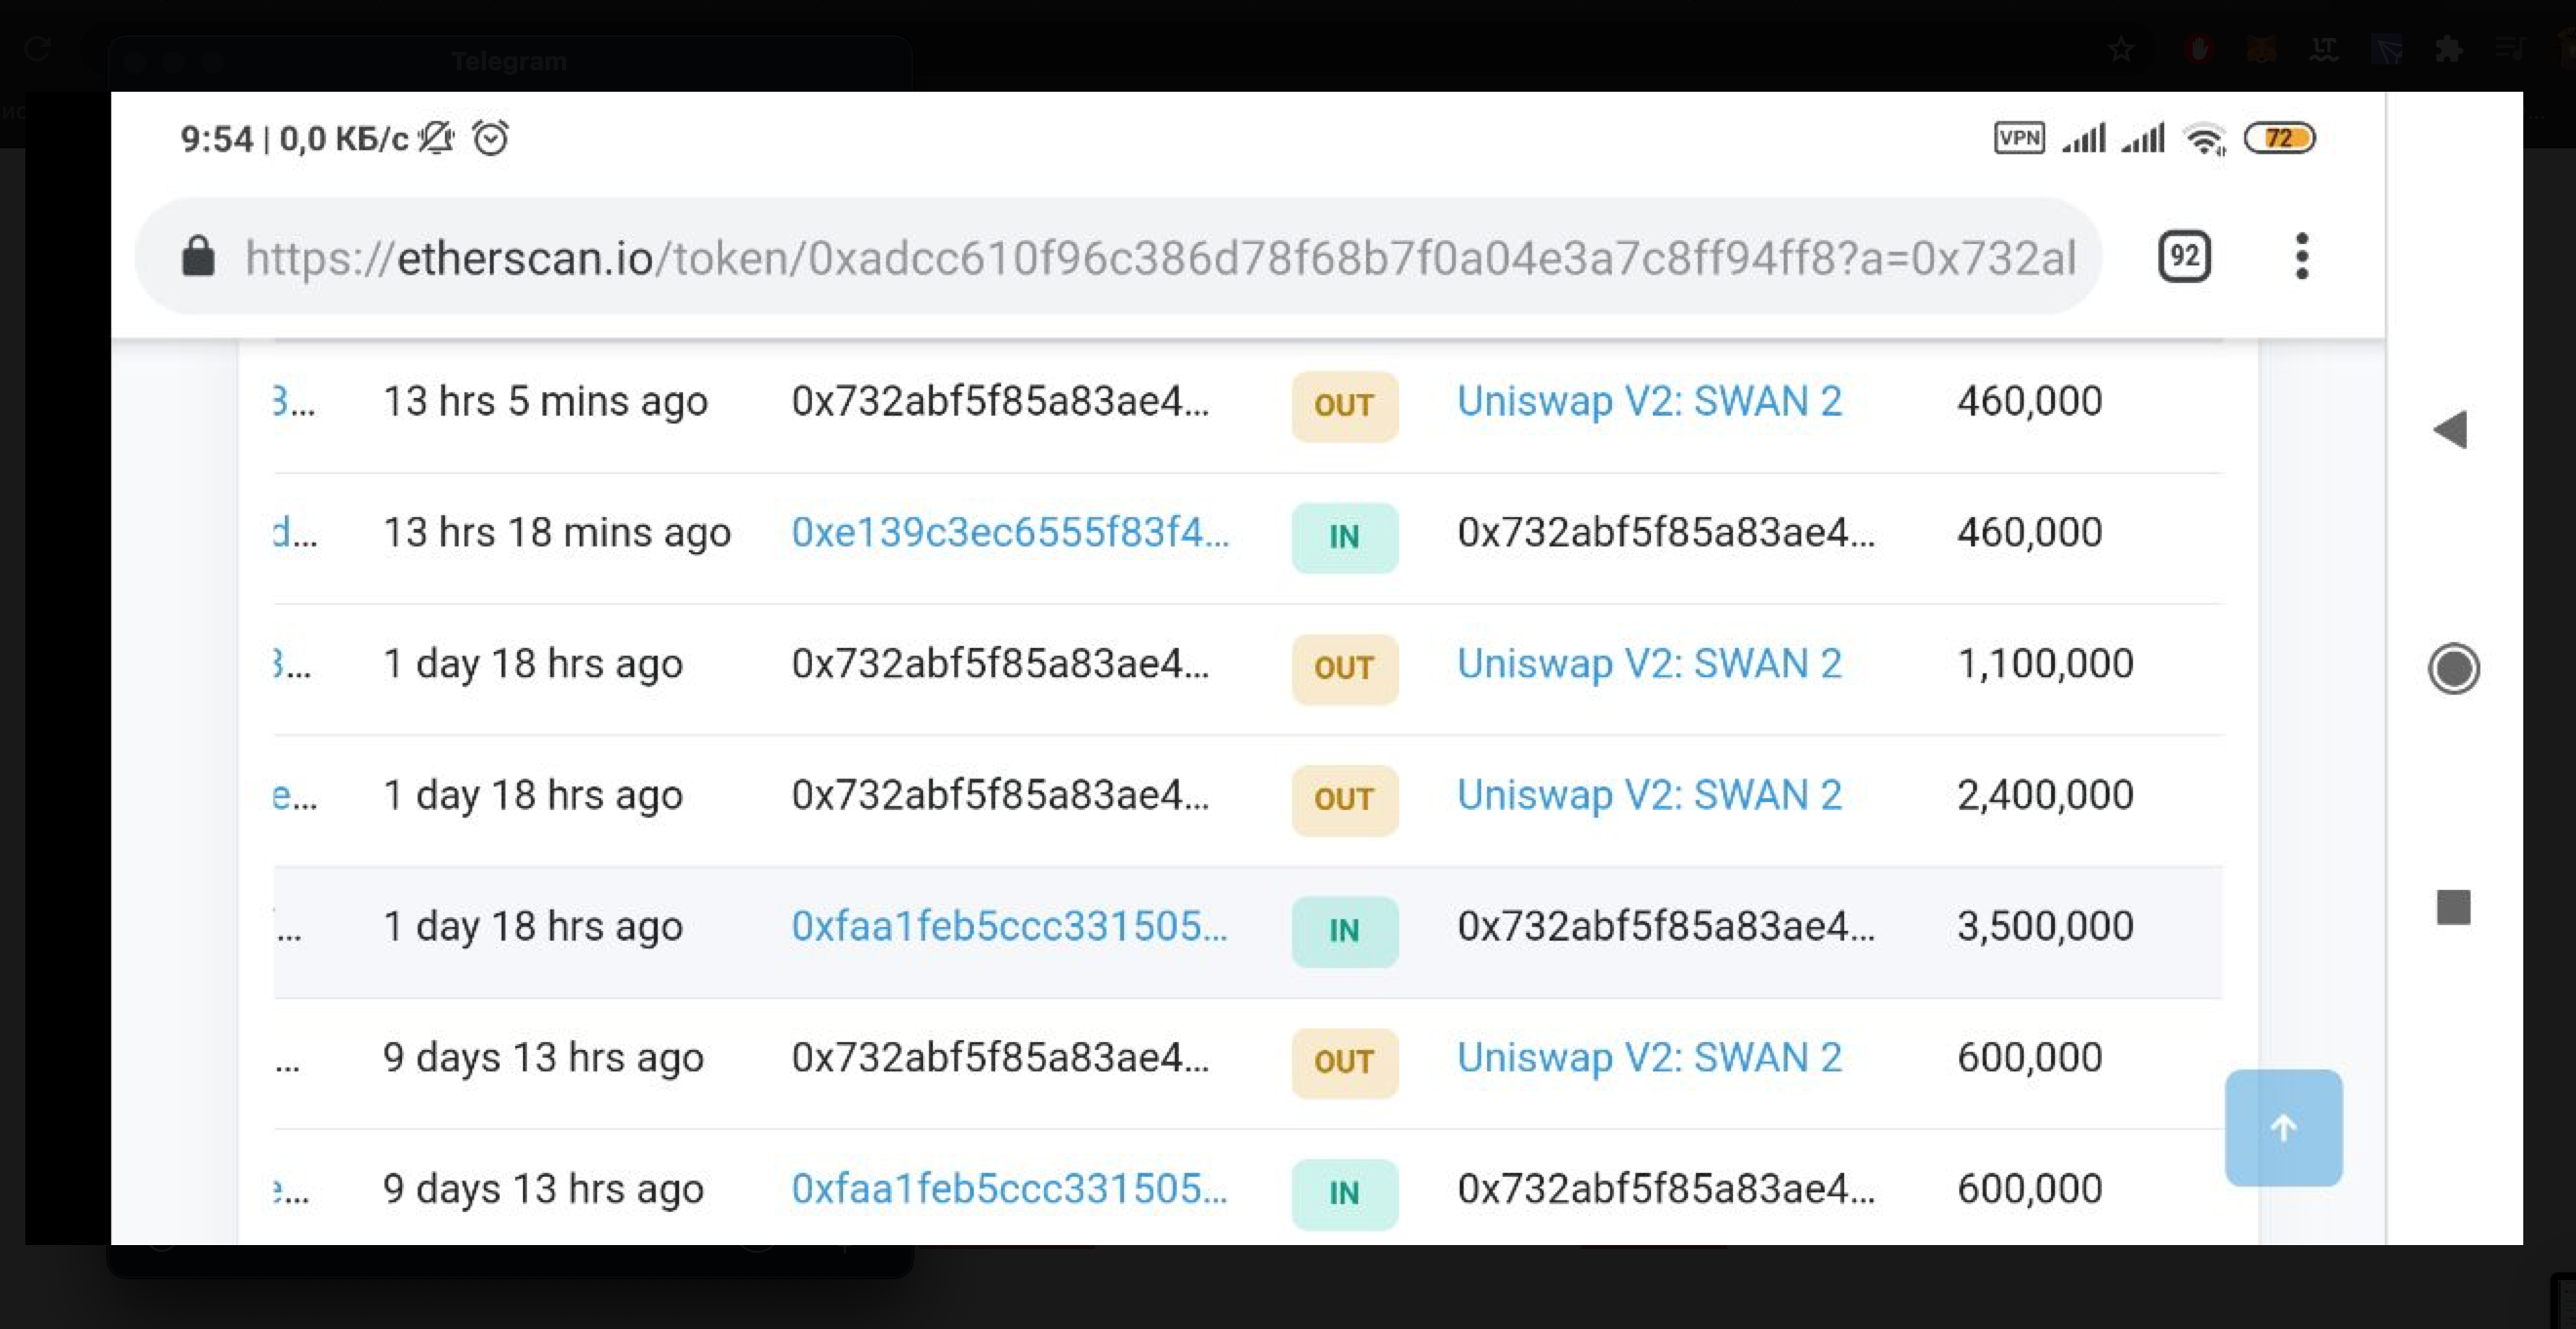Click the alarm clock status icon
The height and width of the screenshot is (1329, 2576).
coord(490,138)
